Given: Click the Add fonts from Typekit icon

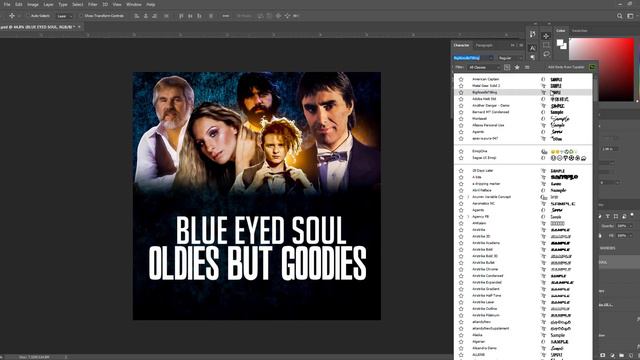Looking at the screenshot, I should click(x=592, y=67).
